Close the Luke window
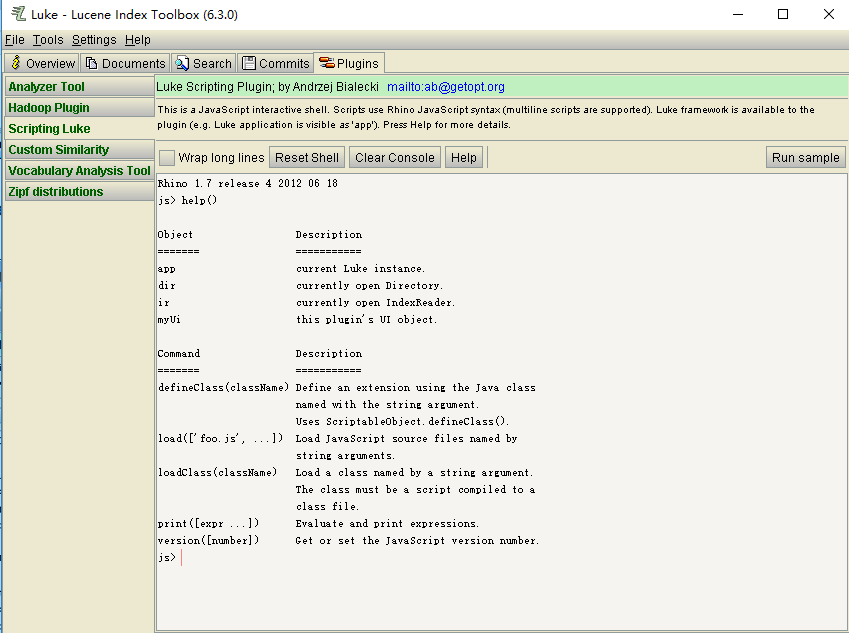Screen dimensions: 849x633 click(828, 14)
